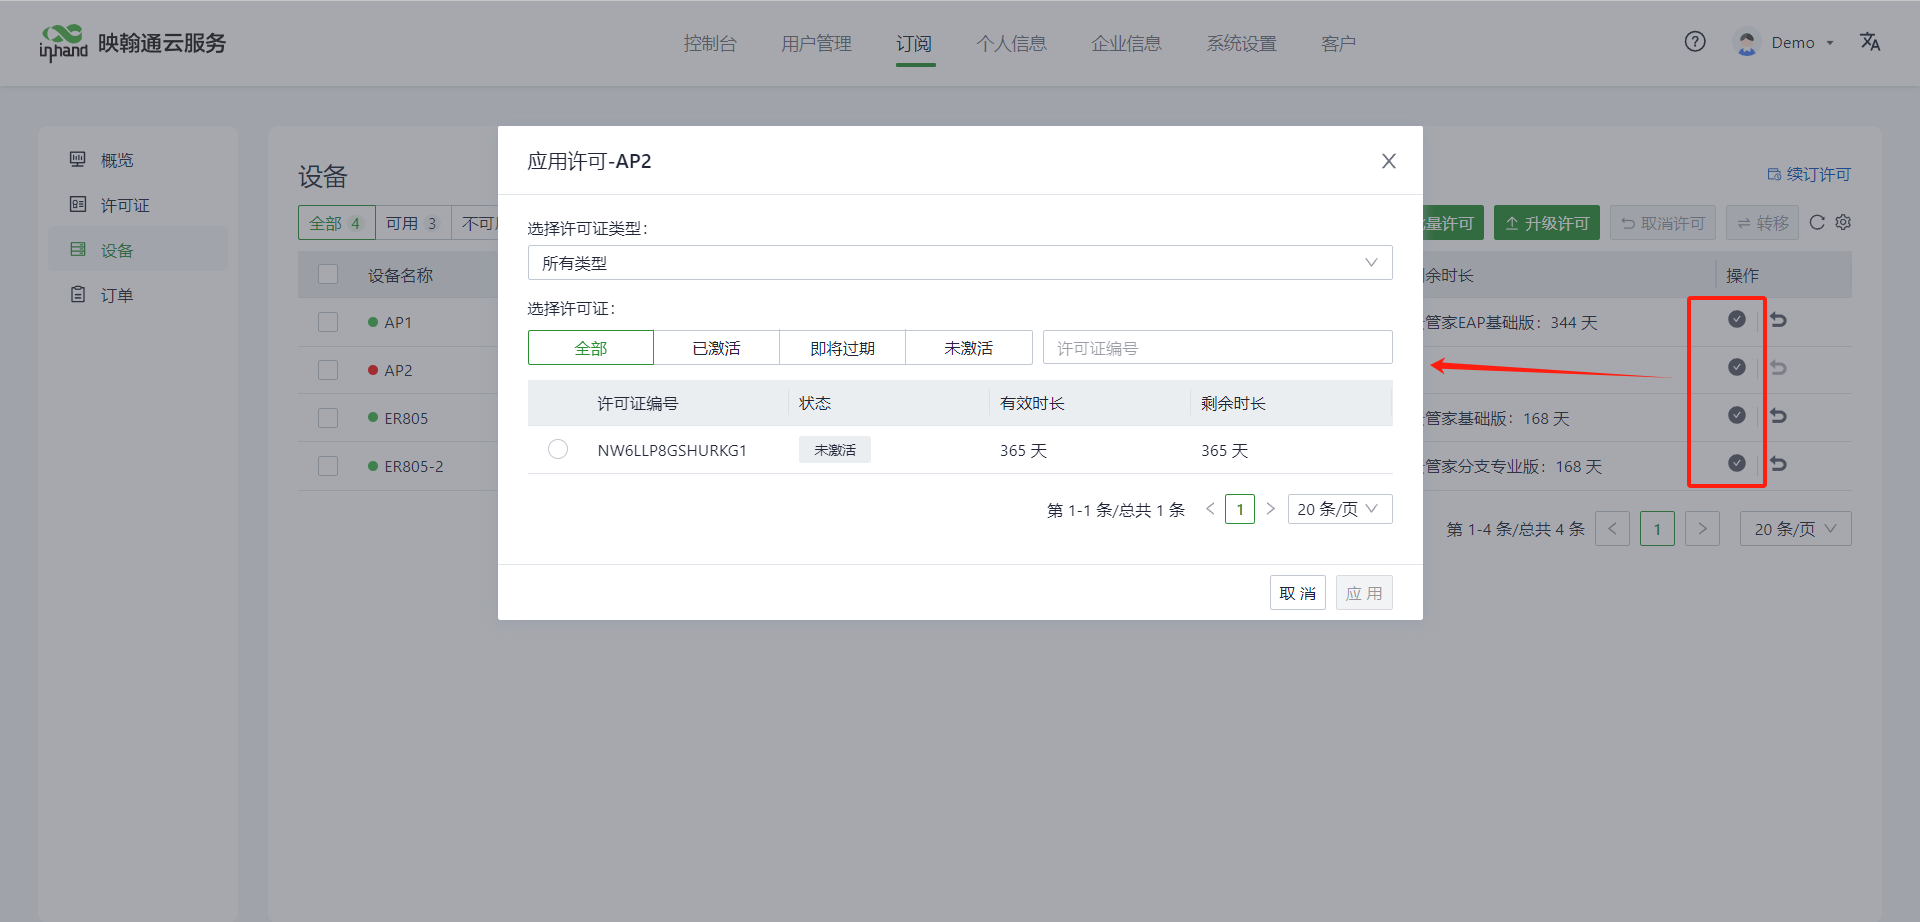
Task: Open device table 20 条/页 page size dropdown
Action: [1796, 529]
